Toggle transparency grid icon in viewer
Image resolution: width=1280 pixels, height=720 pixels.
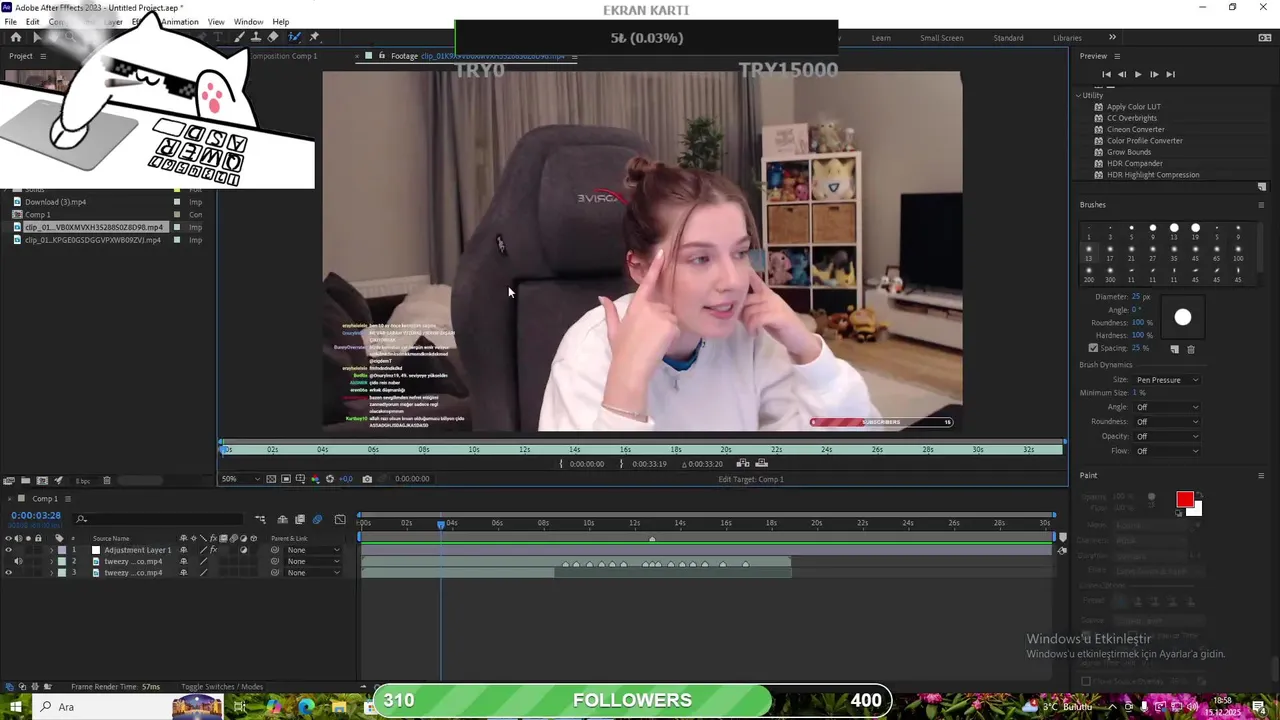point(271,479)
